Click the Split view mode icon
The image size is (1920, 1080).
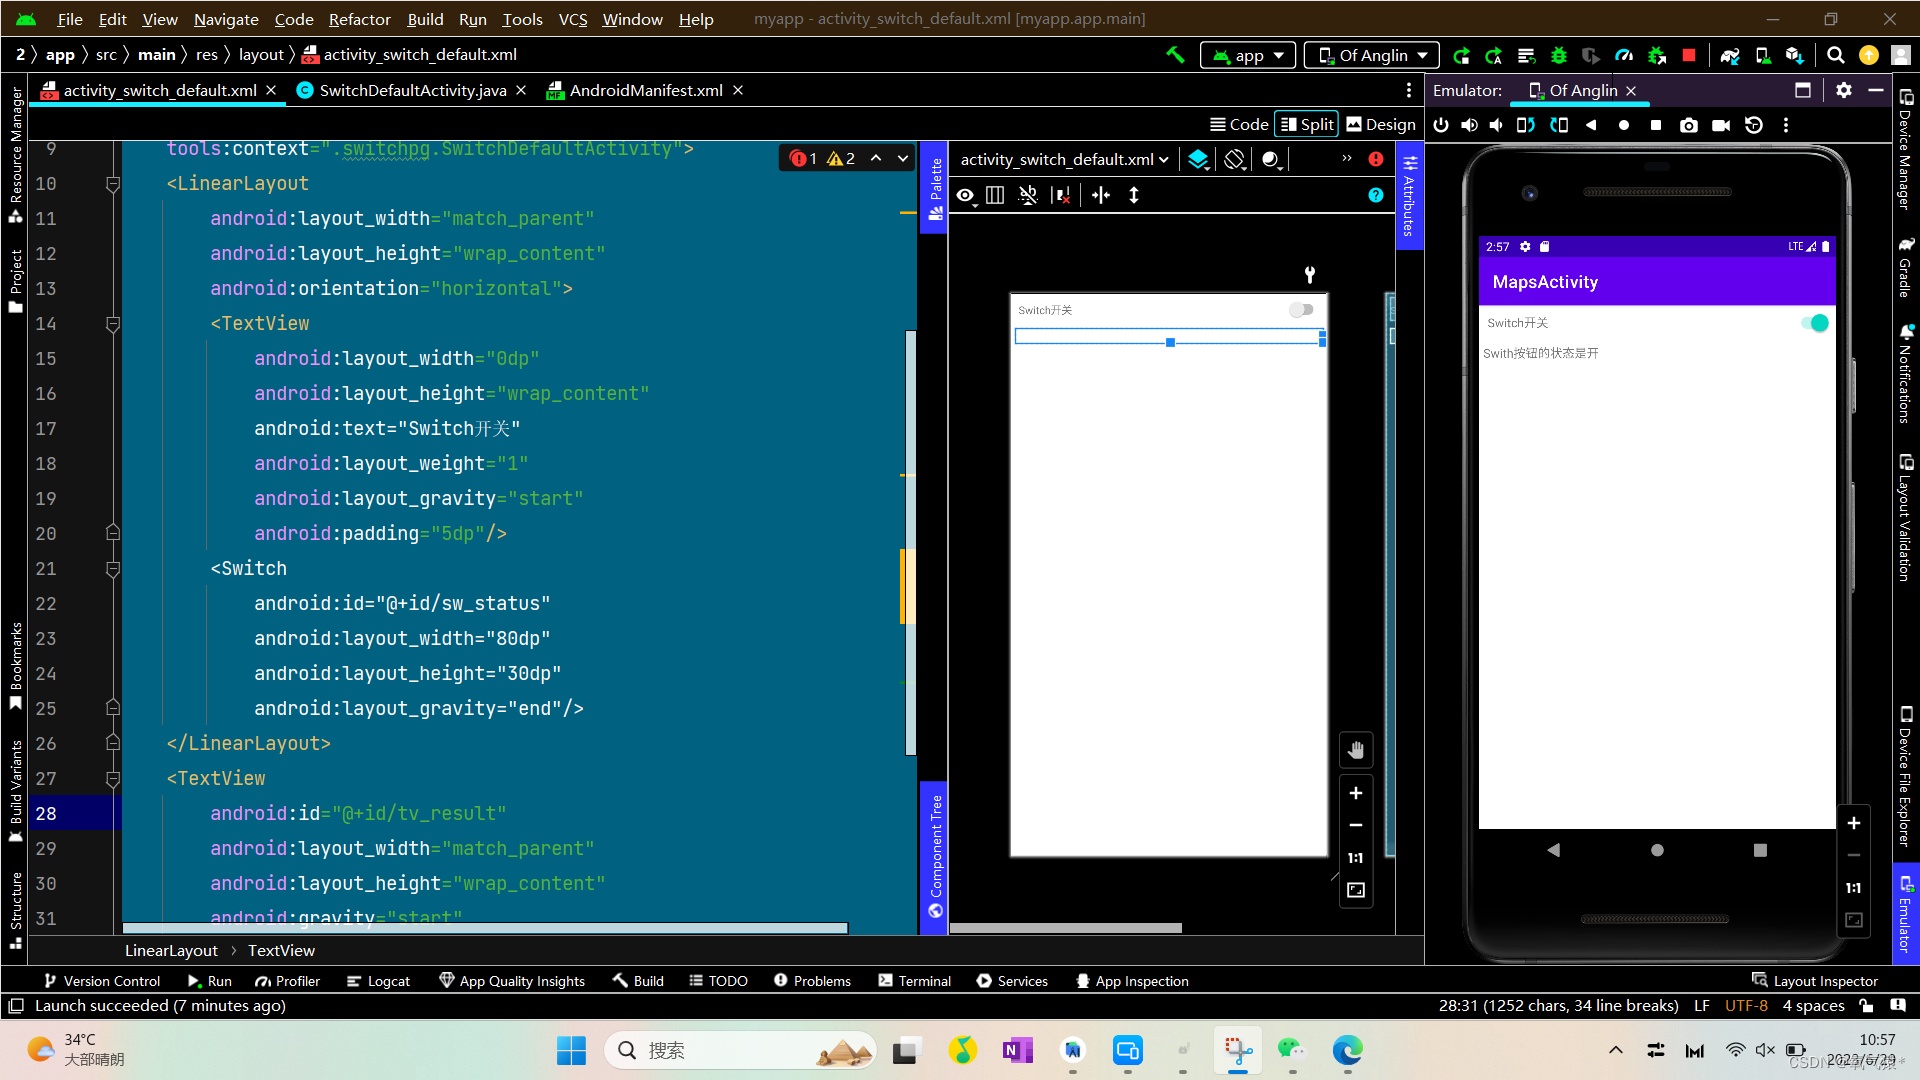[1307, 124]
